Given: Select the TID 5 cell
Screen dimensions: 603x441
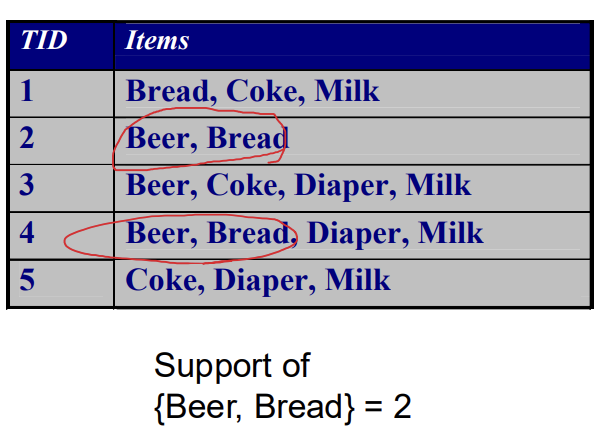Looking at the screenshot, I should (x=62, y=283).
